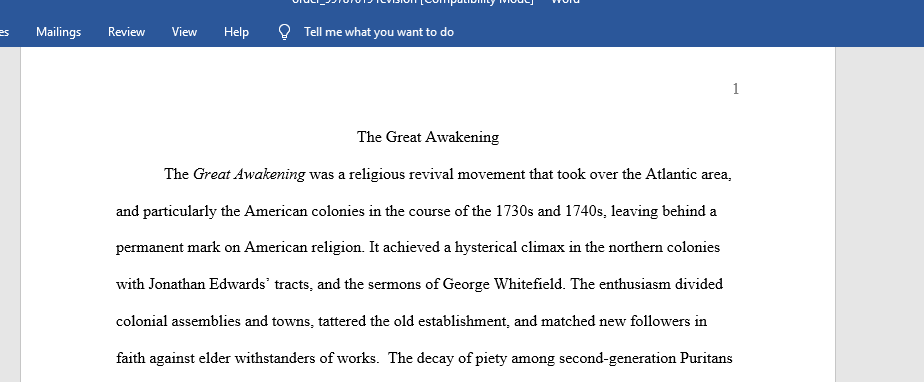Image resolution: width=924 pixels, height=382 pixels.
Task: Click the word 'withstanders' in paragraph
Action: coord(274,358)
